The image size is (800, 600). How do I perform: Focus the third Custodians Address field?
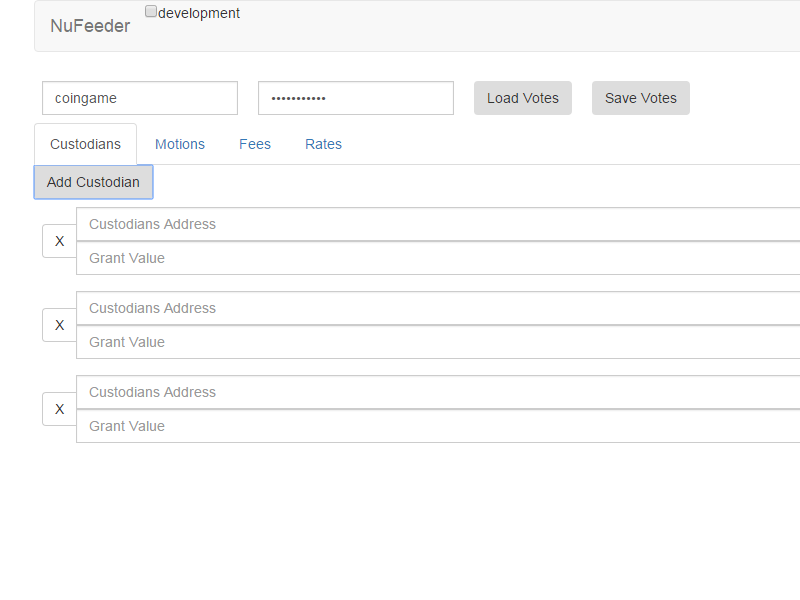[x=438, y=392]
